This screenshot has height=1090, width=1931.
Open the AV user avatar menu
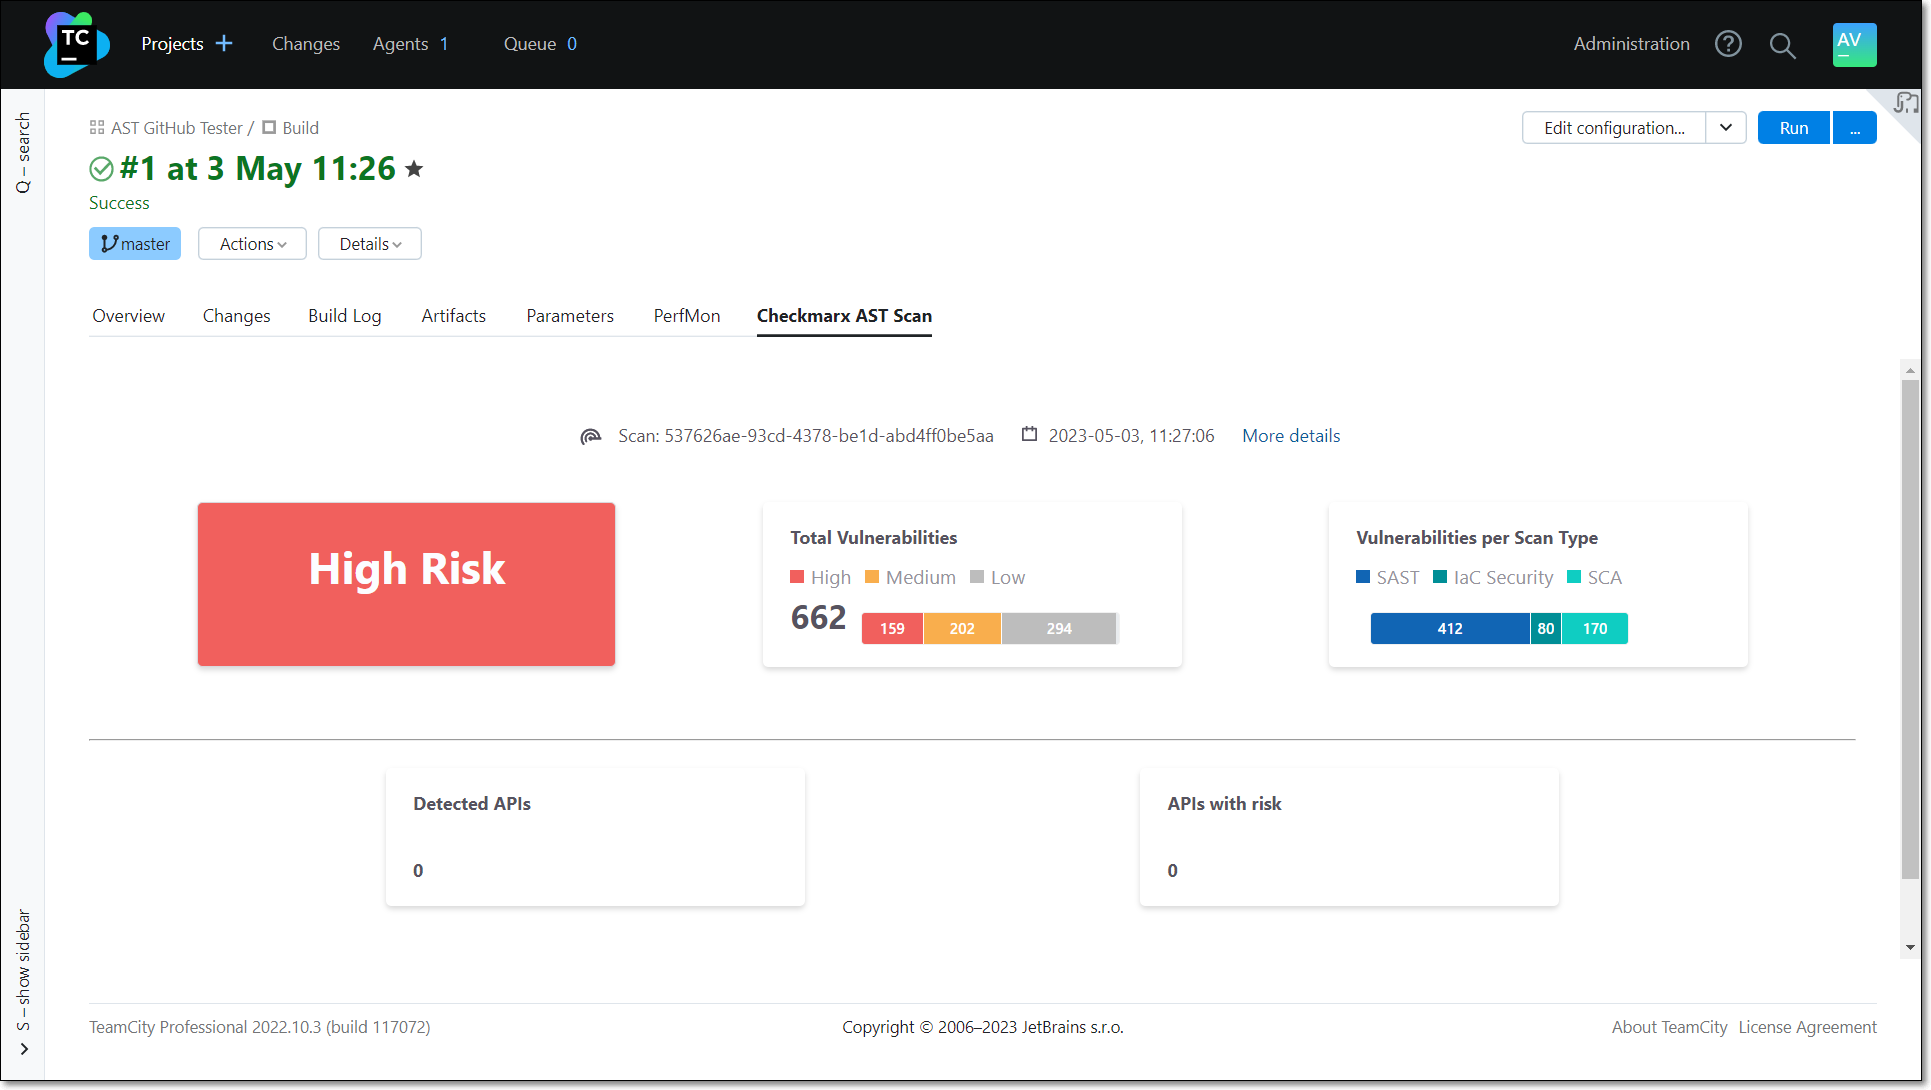[1854, 44]
